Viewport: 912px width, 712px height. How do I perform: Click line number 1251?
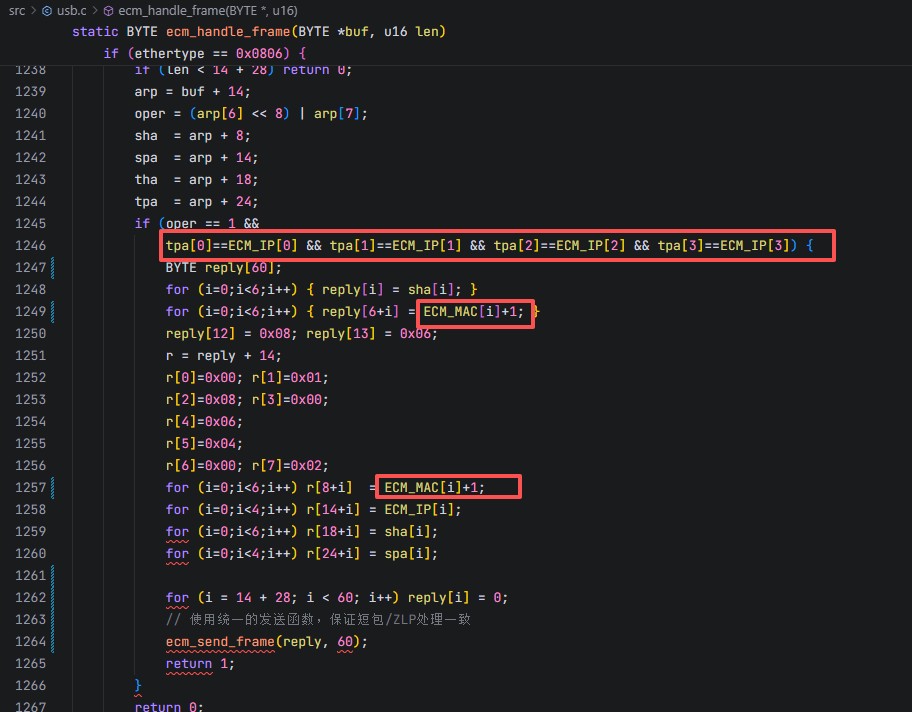(30, 355)
